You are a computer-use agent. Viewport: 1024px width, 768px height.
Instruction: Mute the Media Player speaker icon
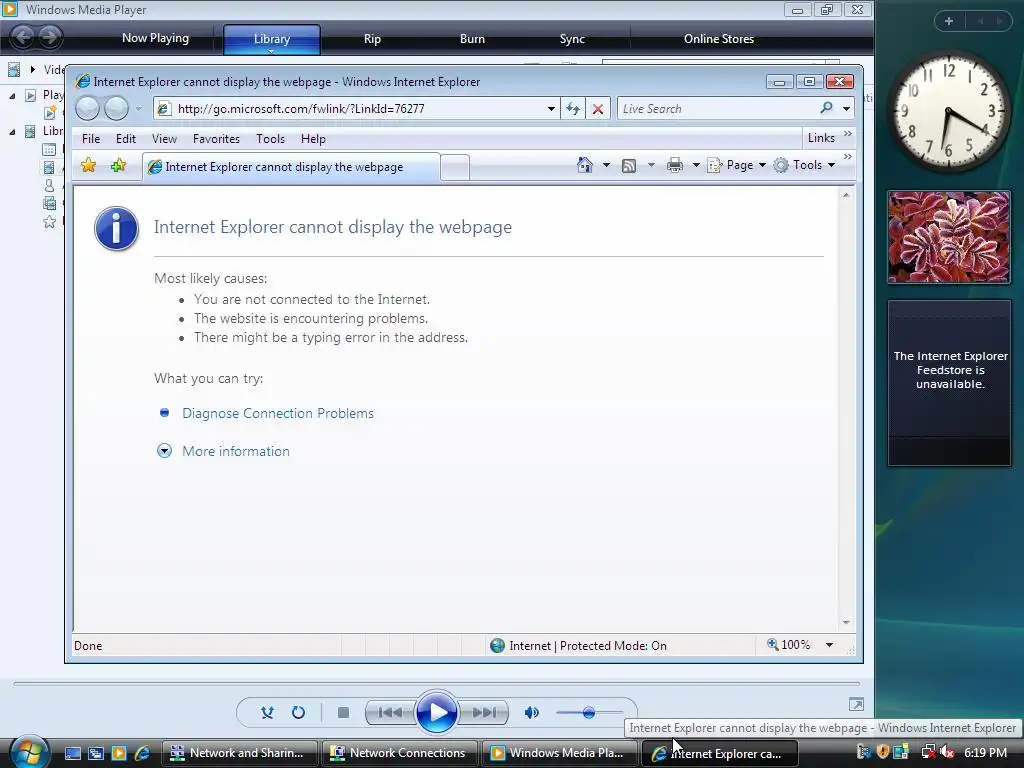pos(532,712)
